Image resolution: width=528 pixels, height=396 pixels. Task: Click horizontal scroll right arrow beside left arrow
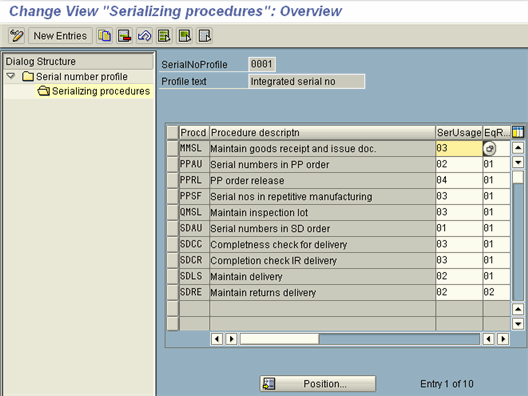(231, 338)
